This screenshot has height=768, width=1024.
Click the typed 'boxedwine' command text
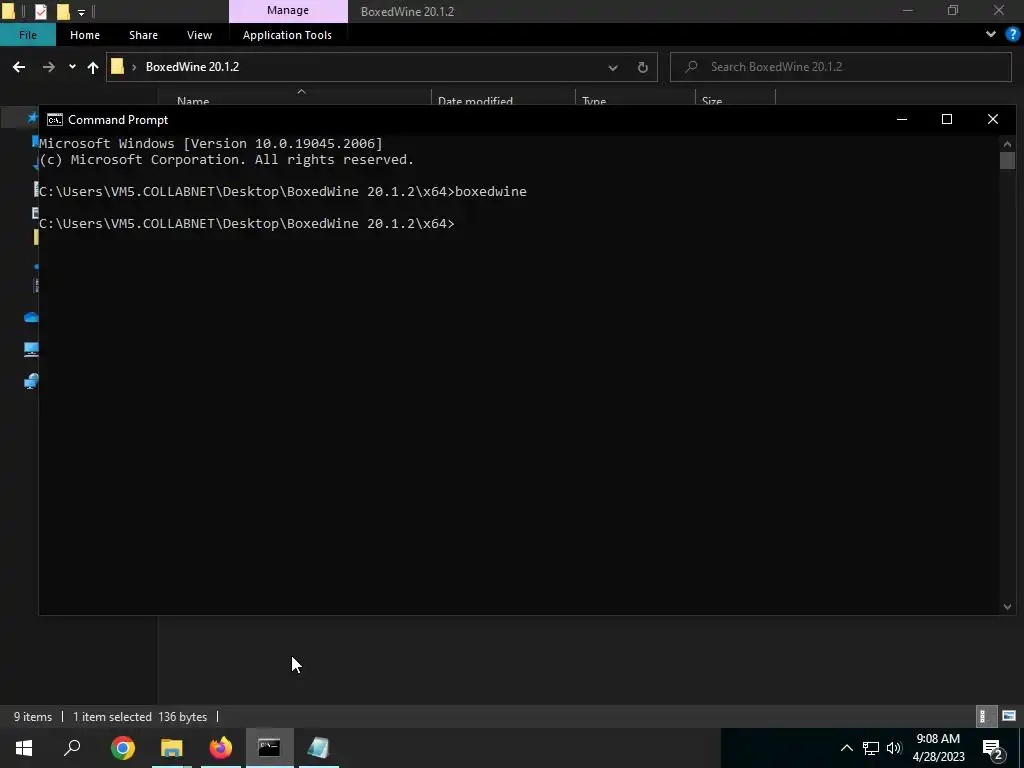pos(490,191)
